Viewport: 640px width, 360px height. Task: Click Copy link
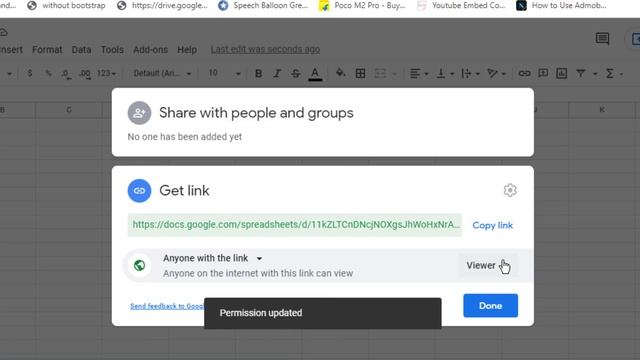click(492, 225)
